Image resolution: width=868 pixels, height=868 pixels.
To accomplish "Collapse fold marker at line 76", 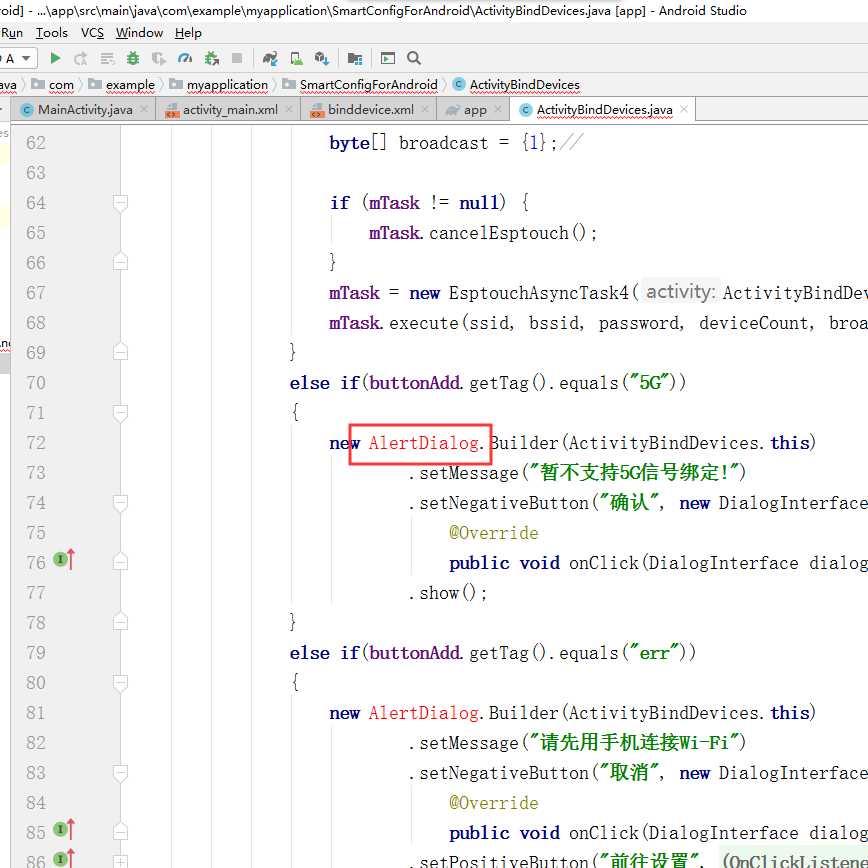I will click(120, 562).
